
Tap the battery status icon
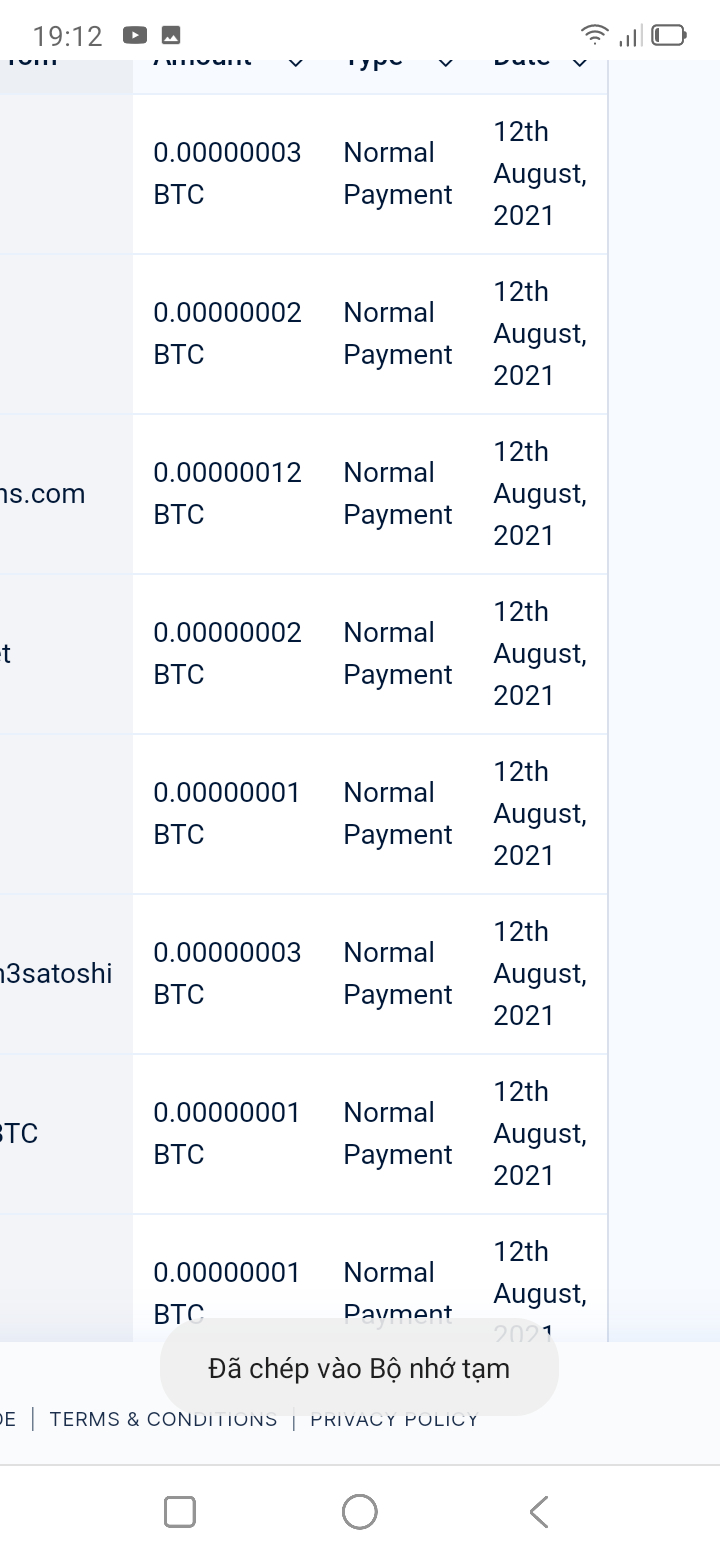click(x=669, y=36)
